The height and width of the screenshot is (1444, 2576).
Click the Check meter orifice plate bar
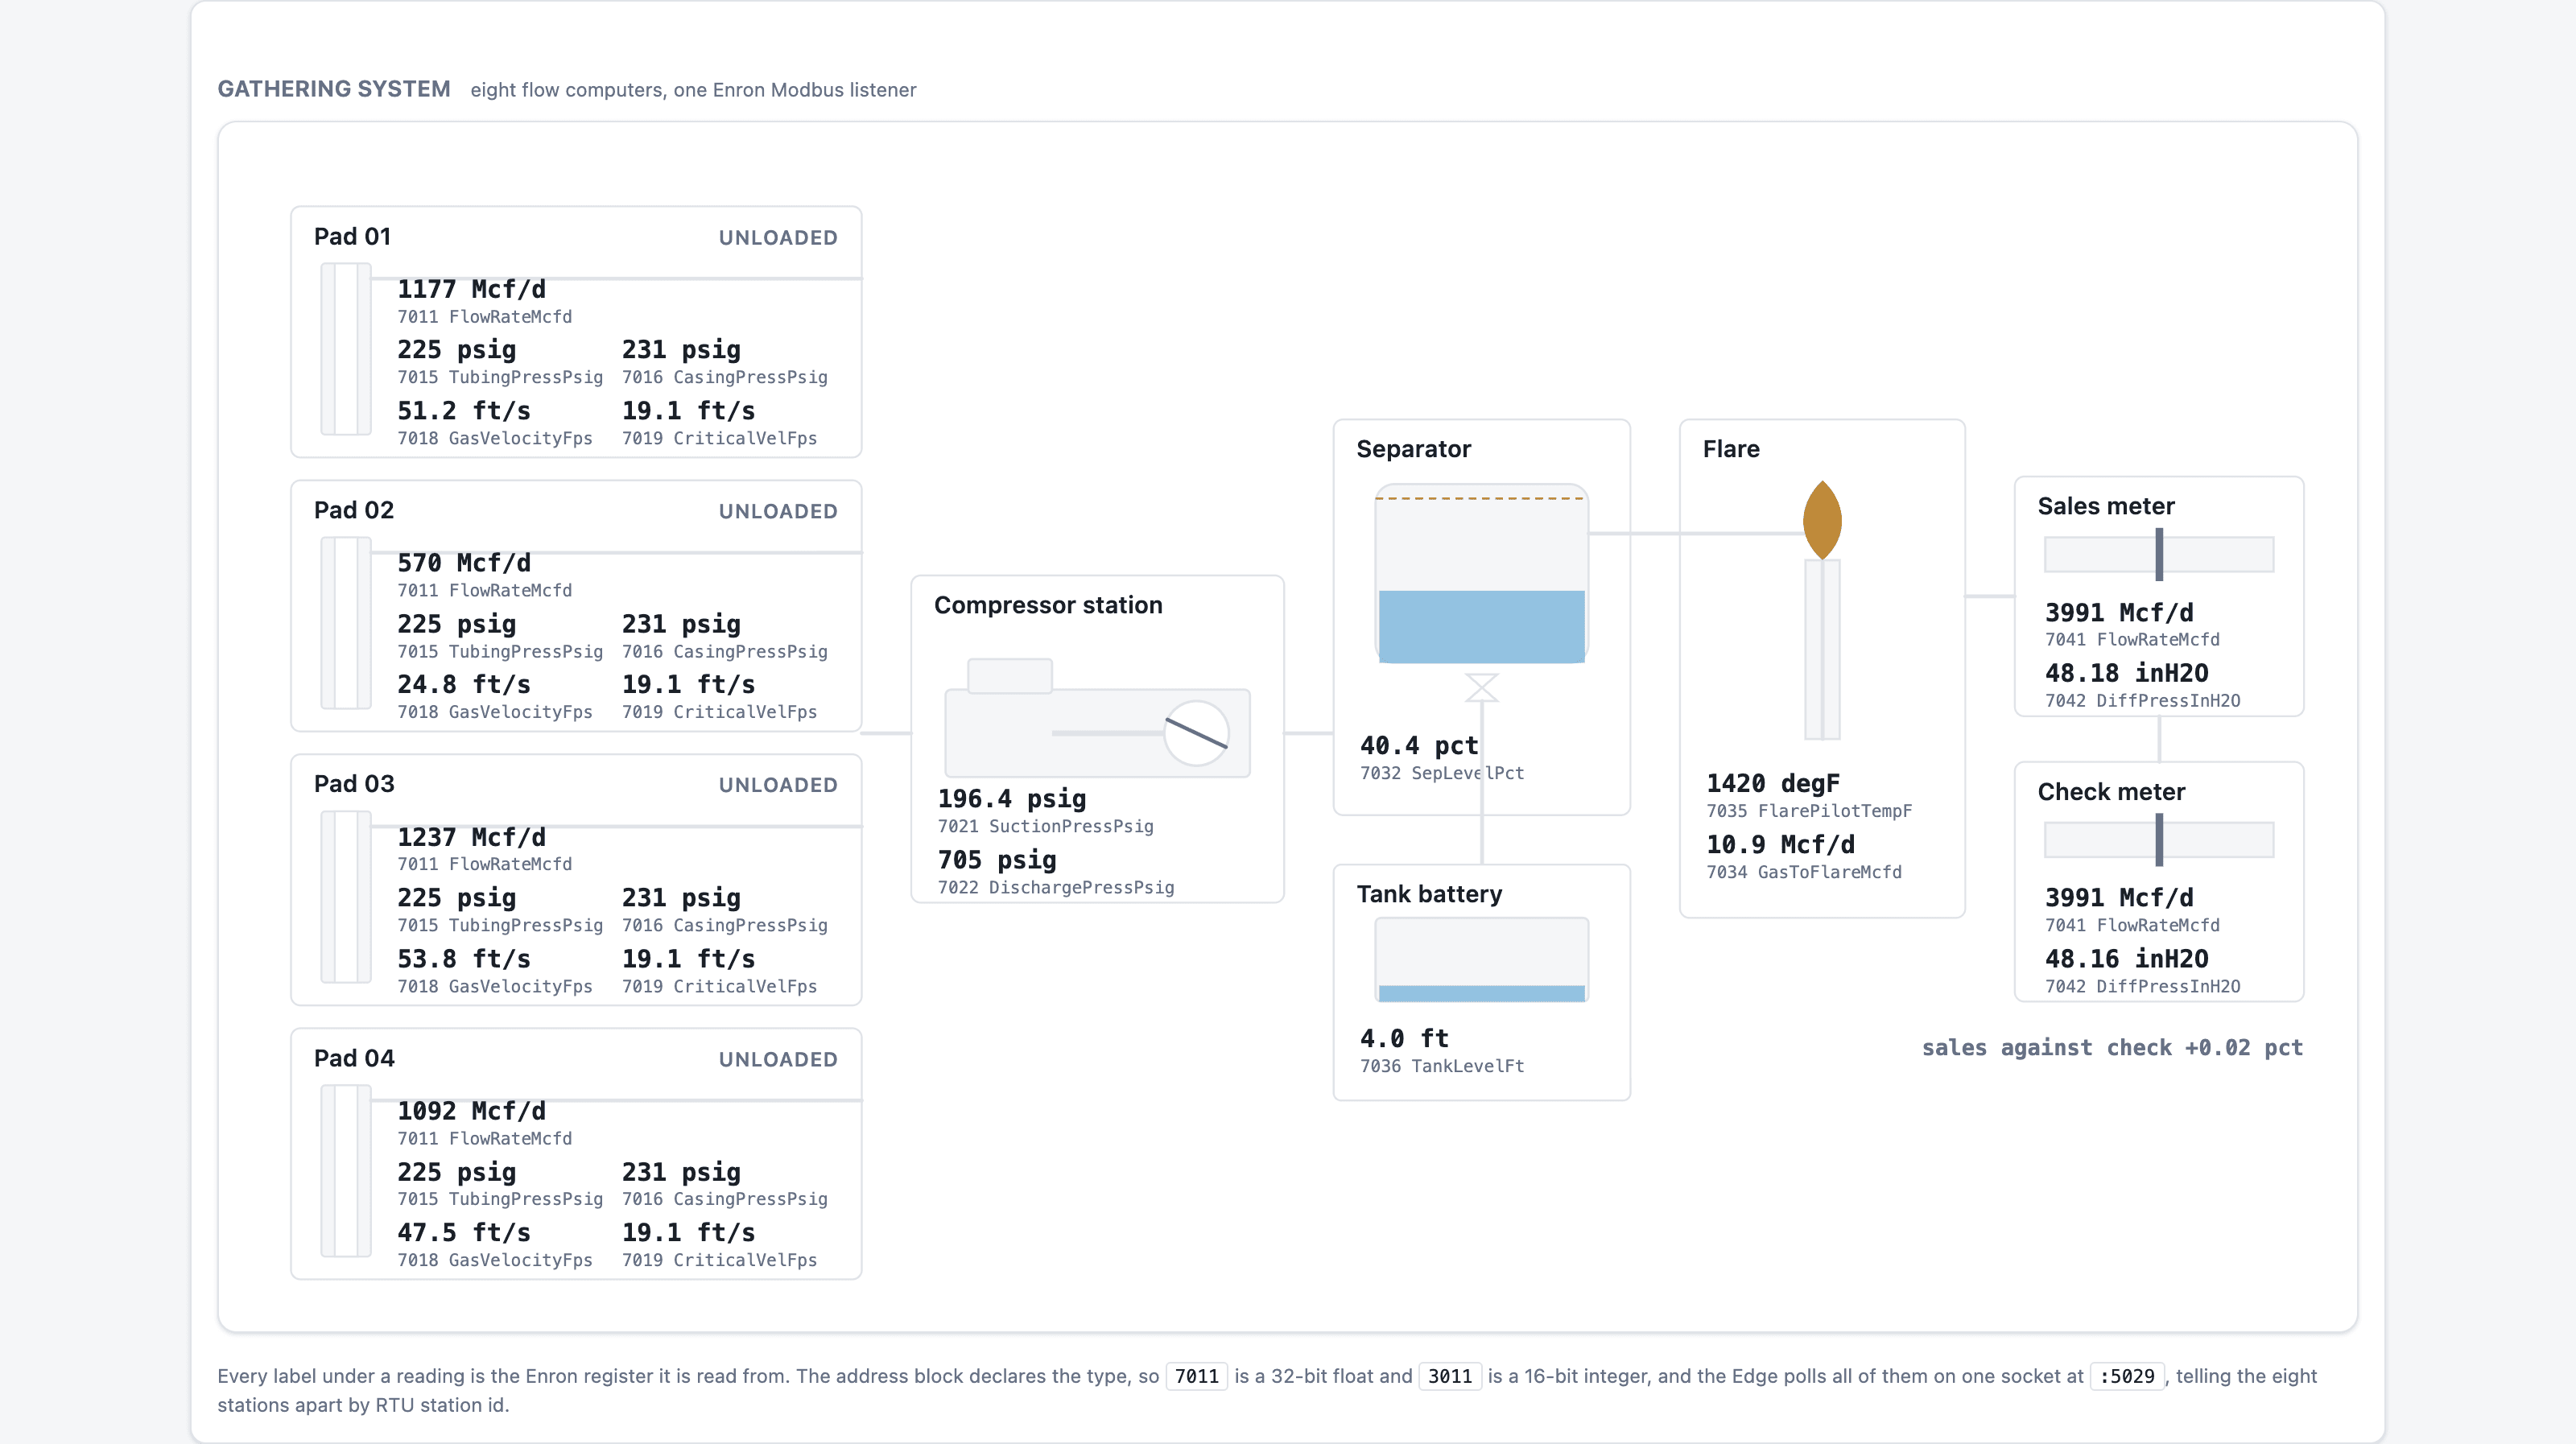click(2159, 840)
